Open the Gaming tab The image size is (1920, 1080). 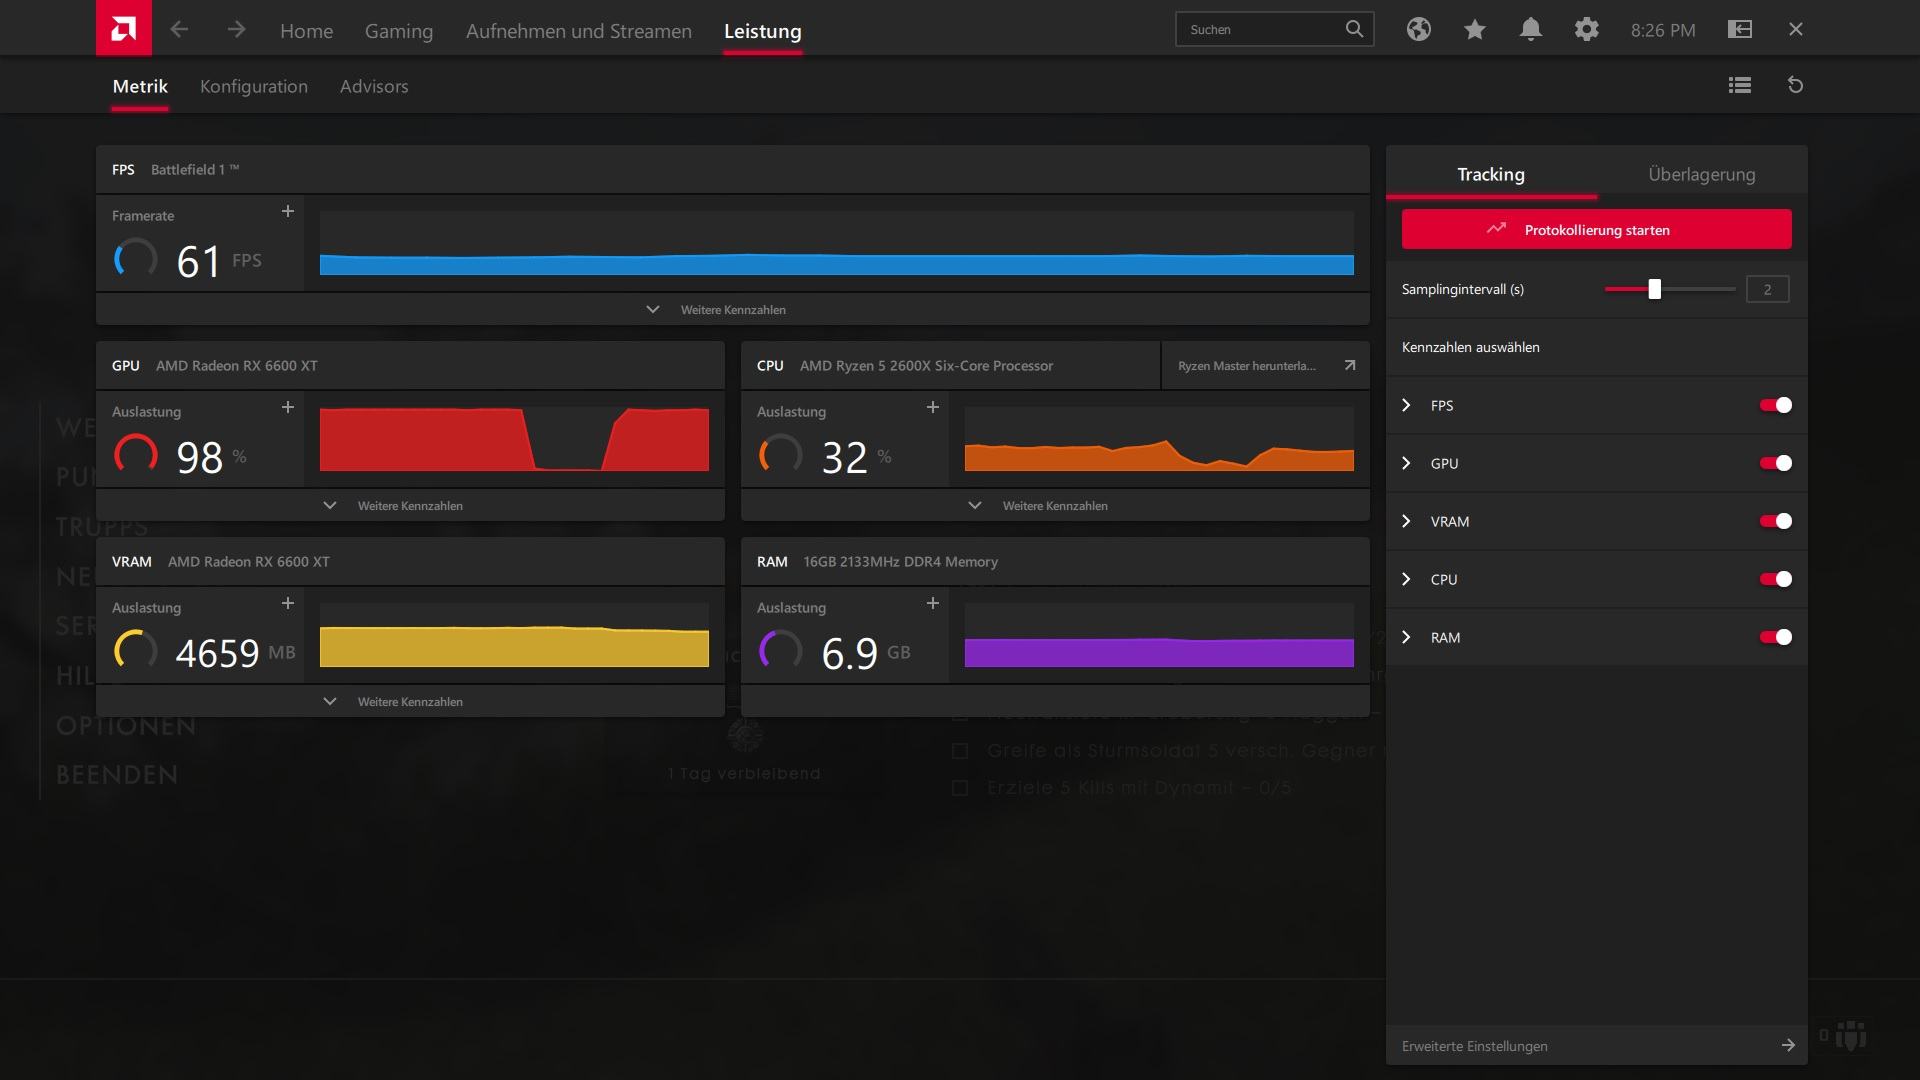coord(398,30)
